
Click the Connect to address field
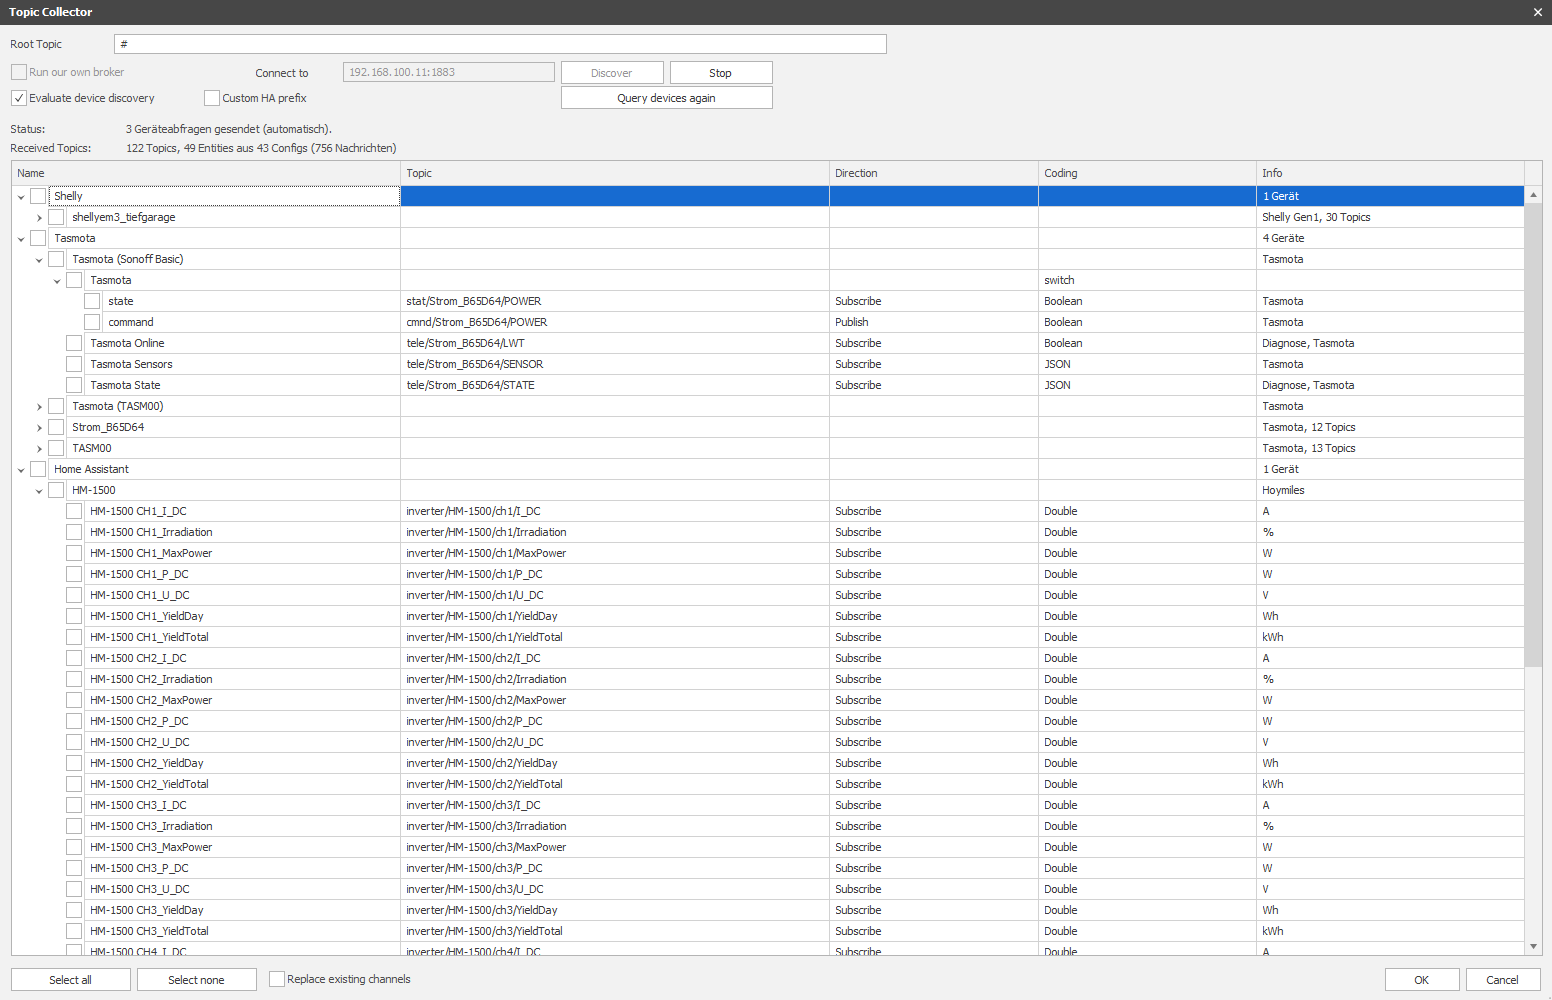pyautogui.click(x=448, y=72)
